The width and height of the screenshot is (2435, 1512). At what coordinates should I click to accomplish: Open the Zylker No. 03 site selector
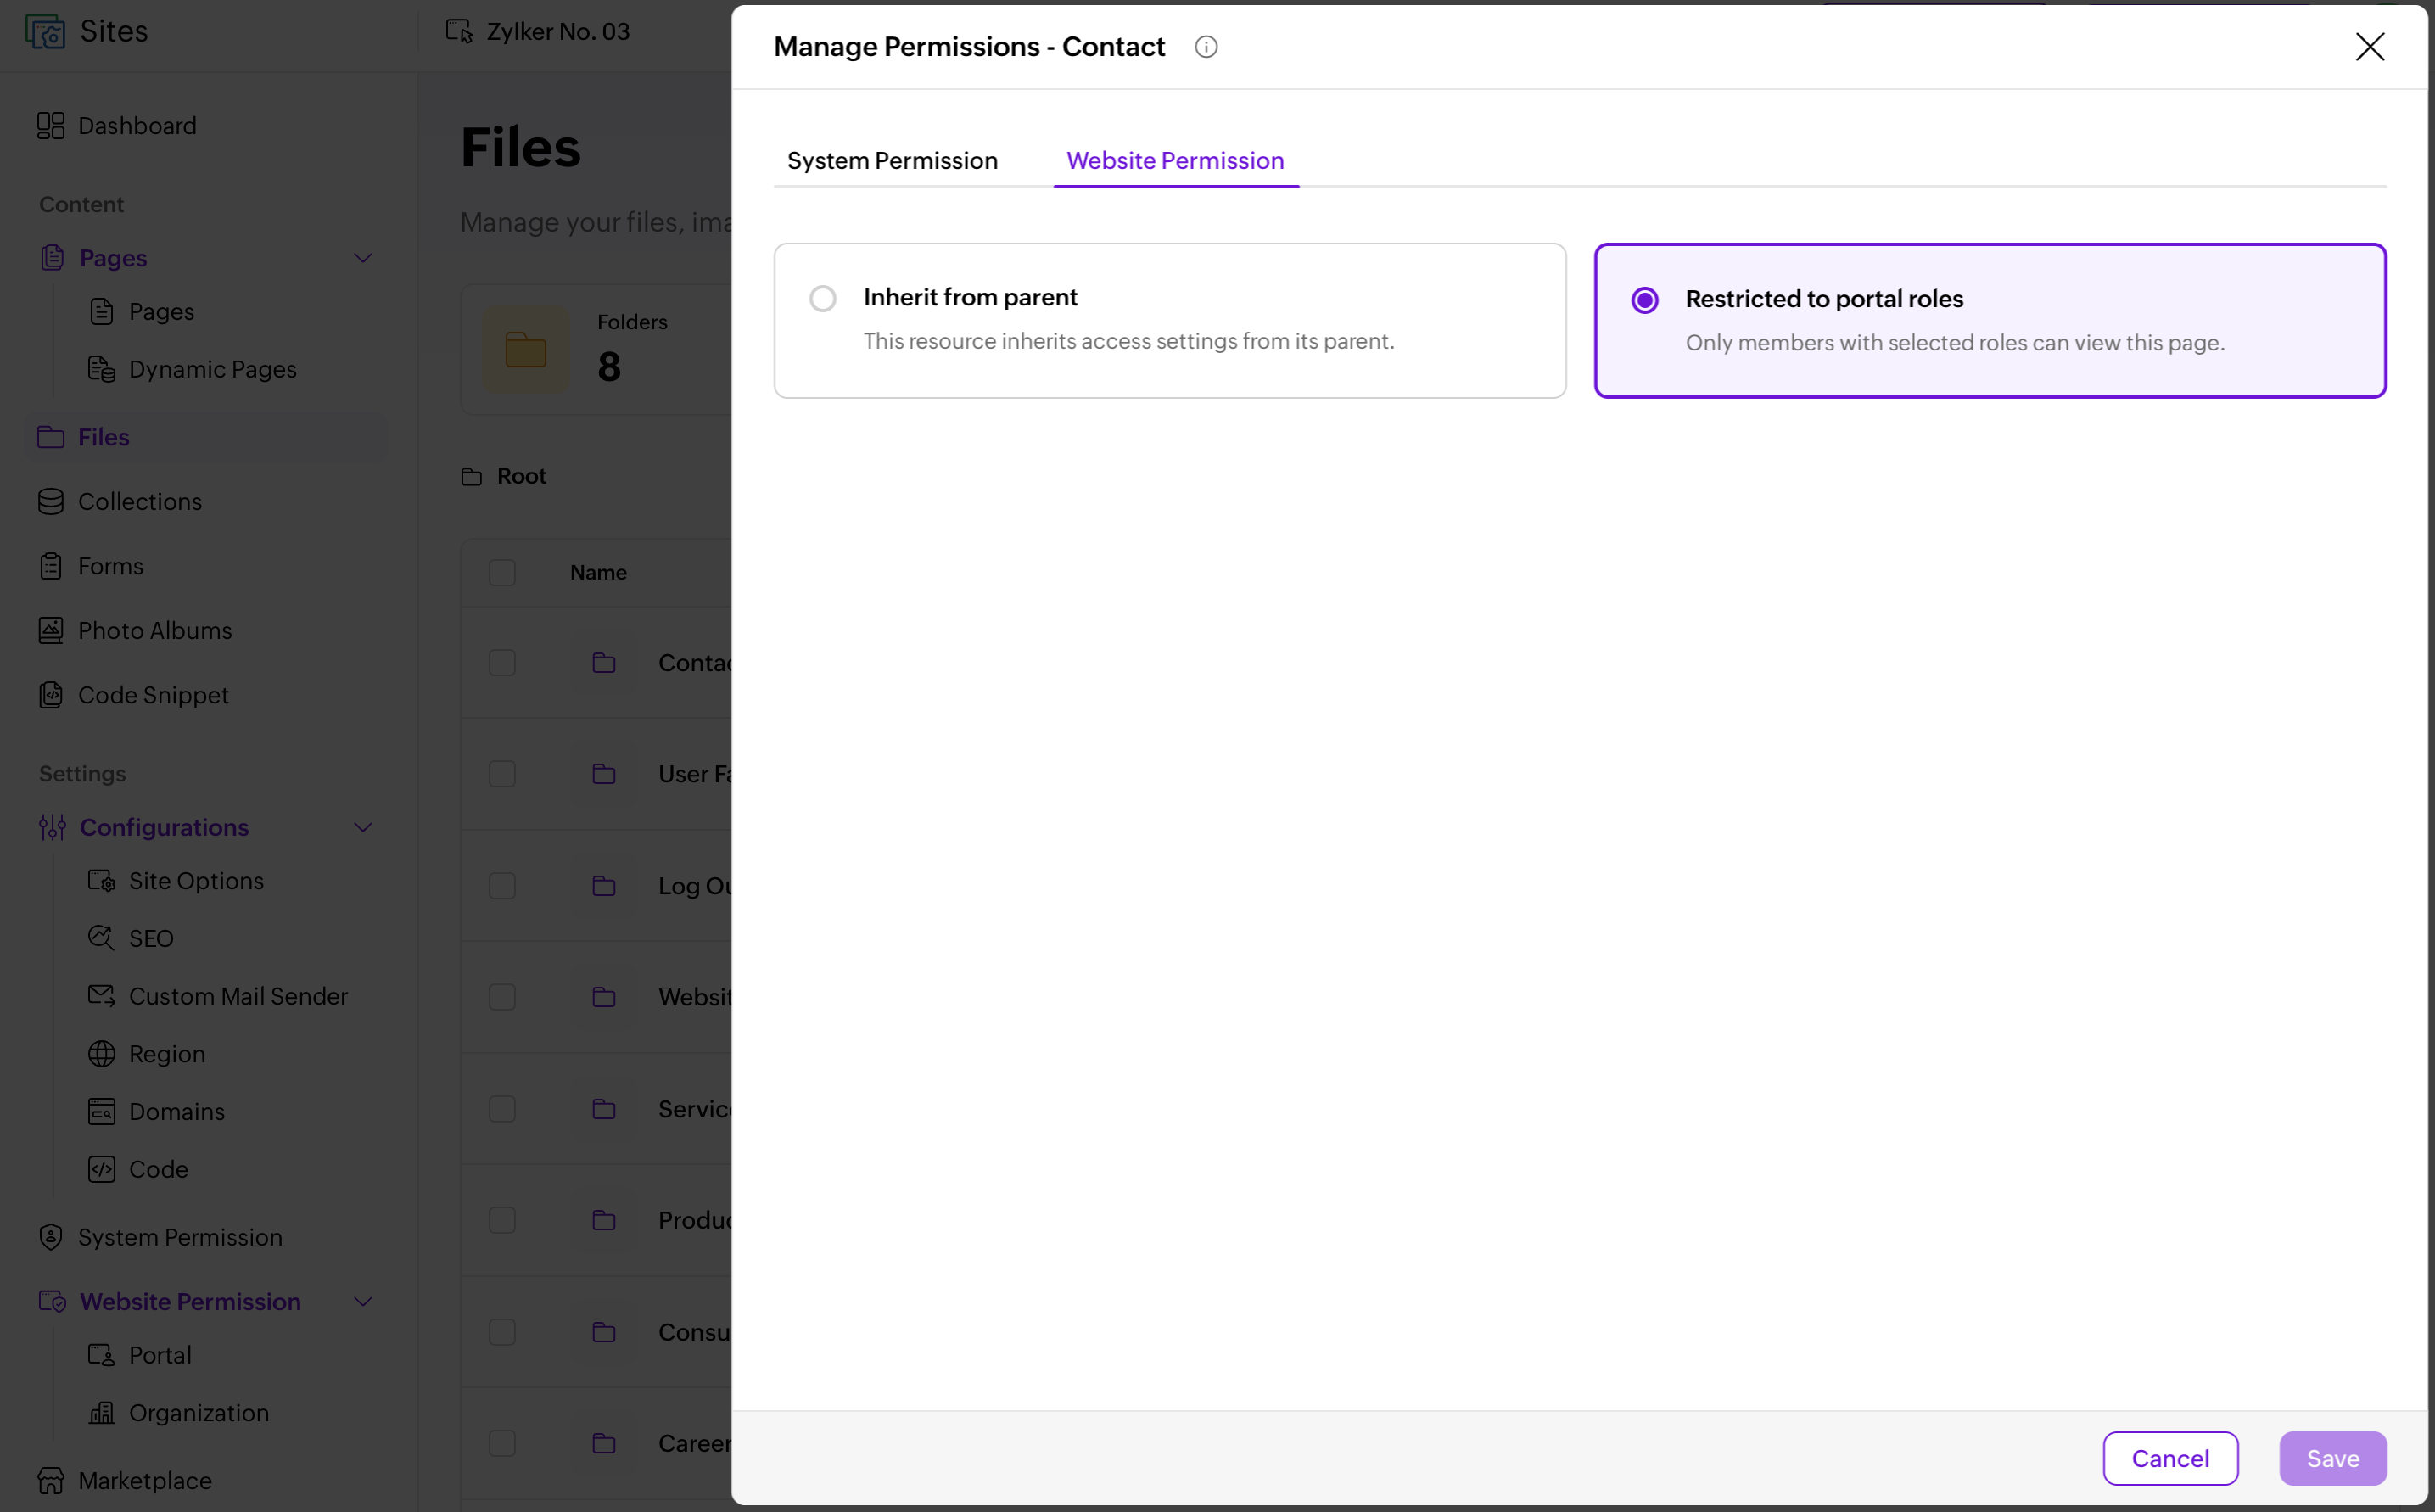click(538, 32)
